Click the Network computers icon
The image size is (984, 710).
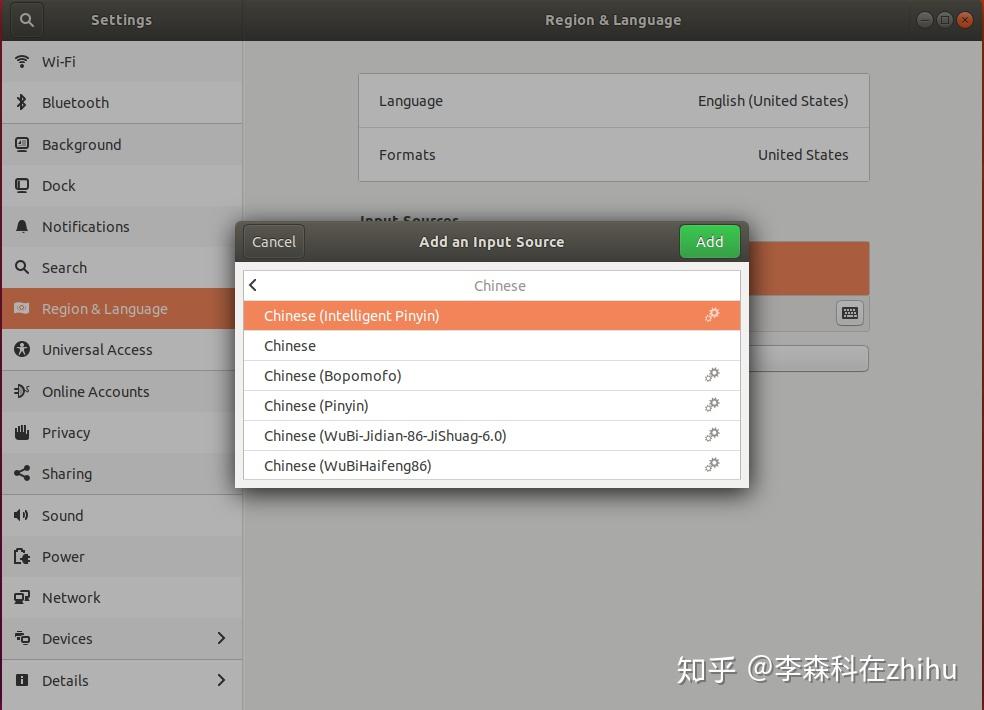22,597
